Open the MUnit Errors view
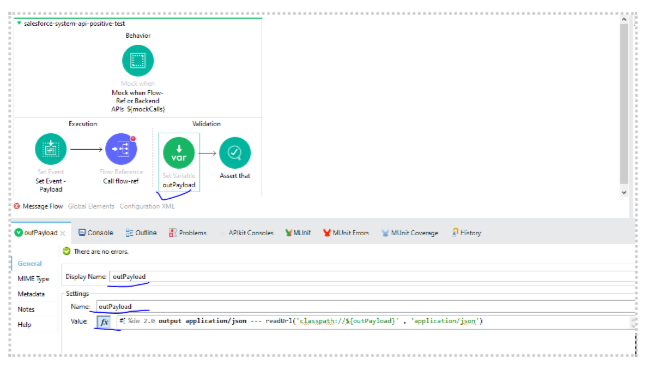649x368 pixels. 346,233
